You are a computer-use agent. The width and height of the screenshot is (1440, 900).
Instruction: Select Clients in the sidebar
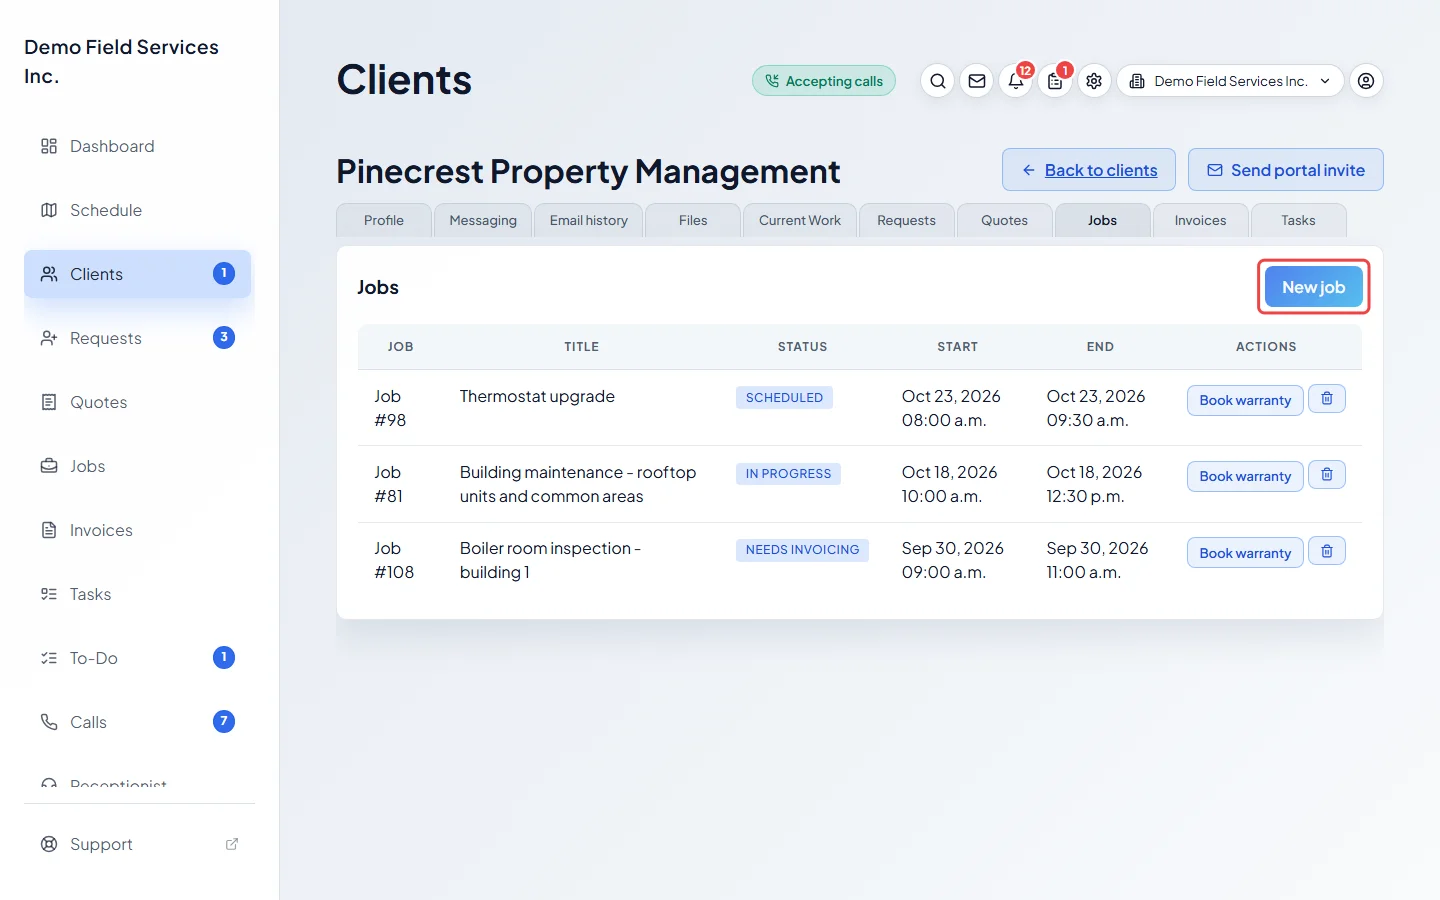point(138,274)
